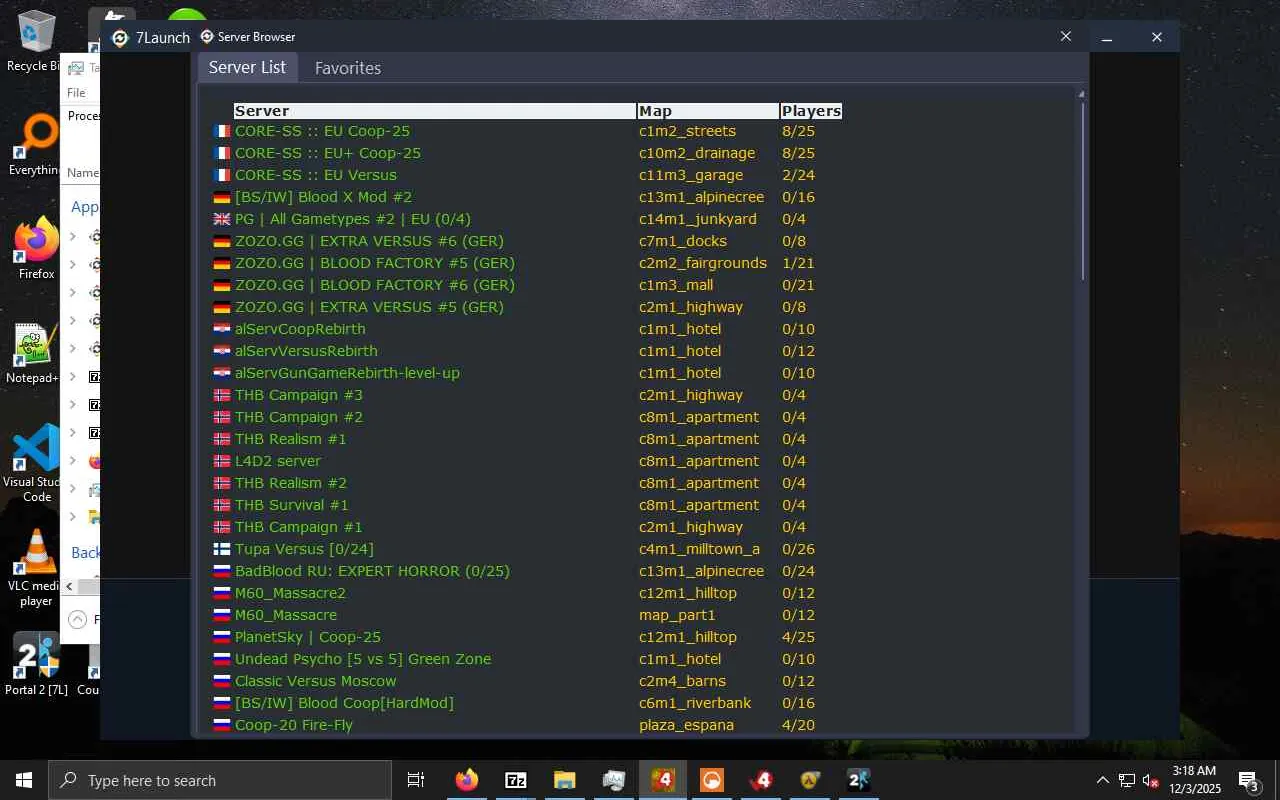Click the German flag beside [BS/IW] Blood X Mod #2
This screenshot has height=800, width=1280.
tap(222, 197)
